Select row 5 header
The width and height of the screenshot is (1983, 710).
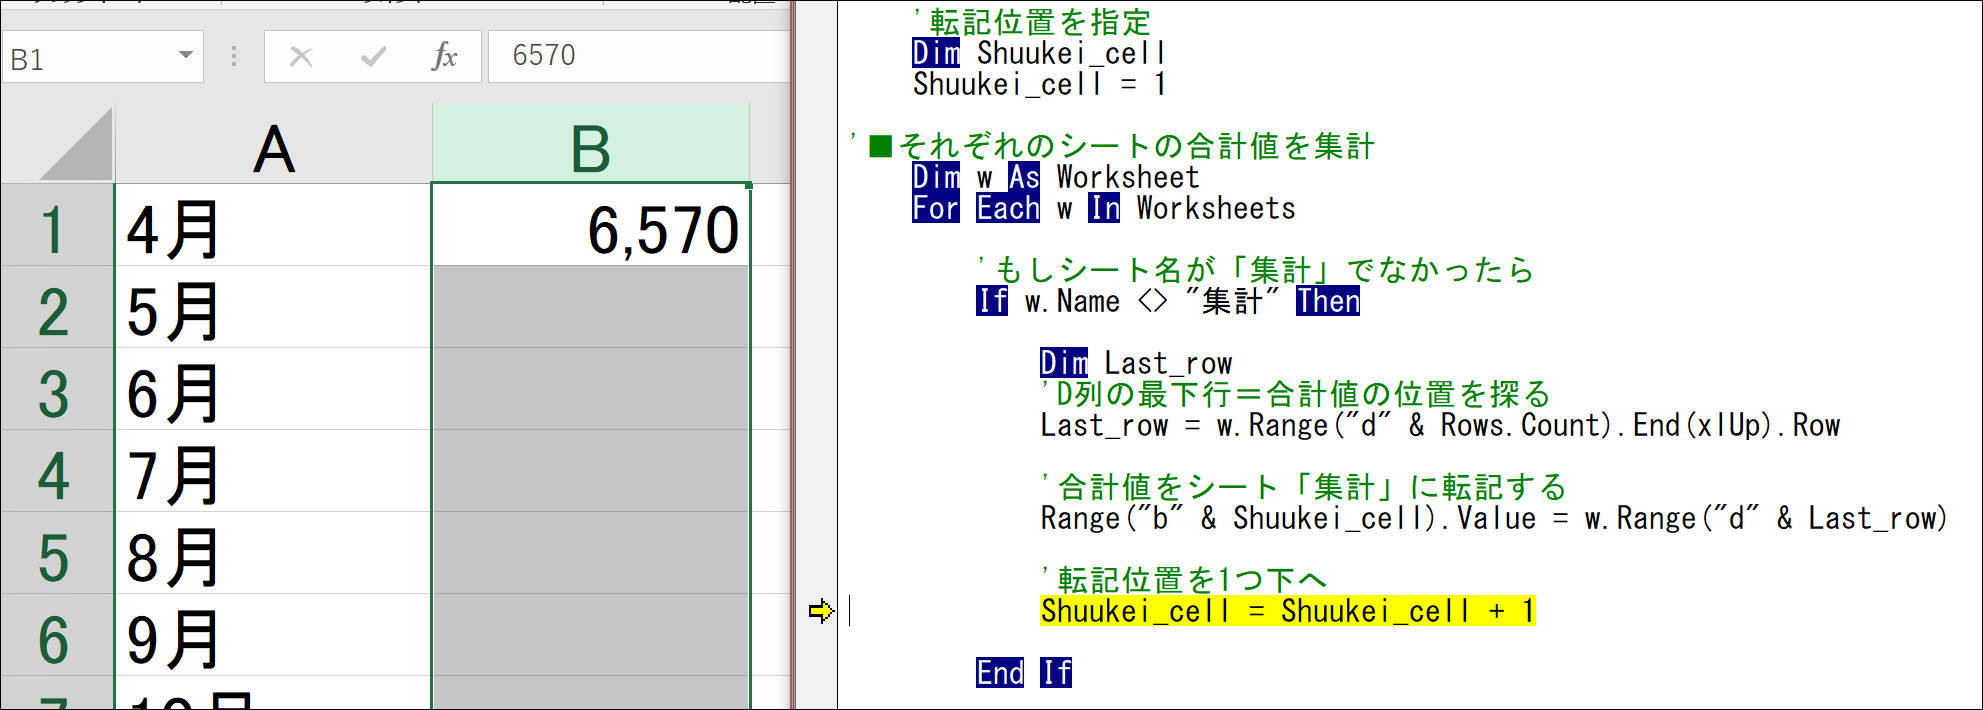tap(57, 553)
